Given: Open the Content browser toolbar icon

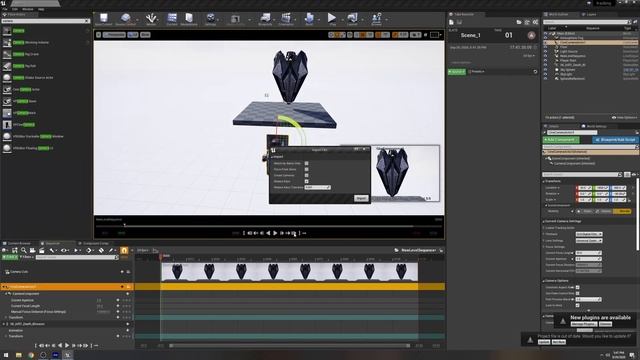Looking at the screenshot, I should 172,18.
